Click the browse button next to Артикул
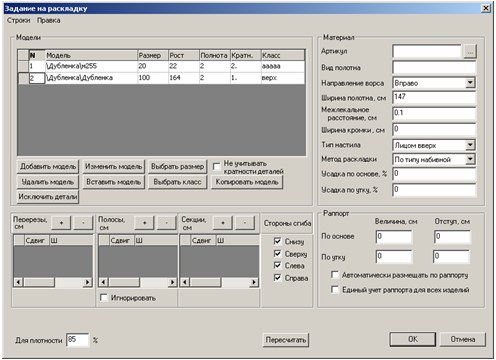This screenshot has height=360, width=496. point(470,52)
